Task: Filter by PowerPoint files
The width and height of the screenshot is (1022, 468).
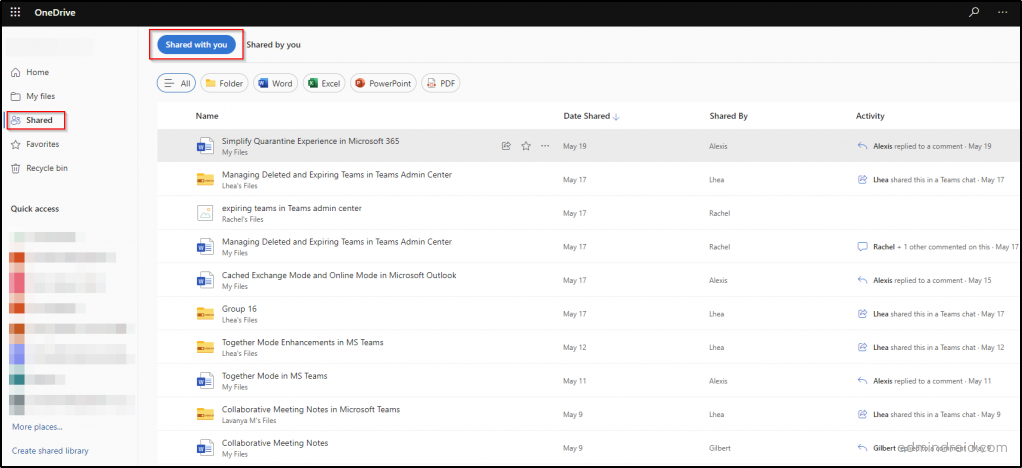Action: (x=383, y=83)
